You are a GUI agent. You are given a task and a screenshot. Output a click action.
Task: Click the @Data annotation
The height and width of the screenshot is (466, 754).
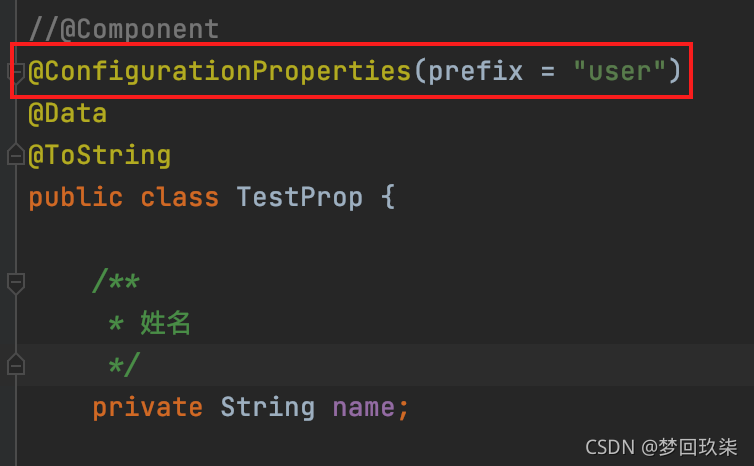[67, 114]
